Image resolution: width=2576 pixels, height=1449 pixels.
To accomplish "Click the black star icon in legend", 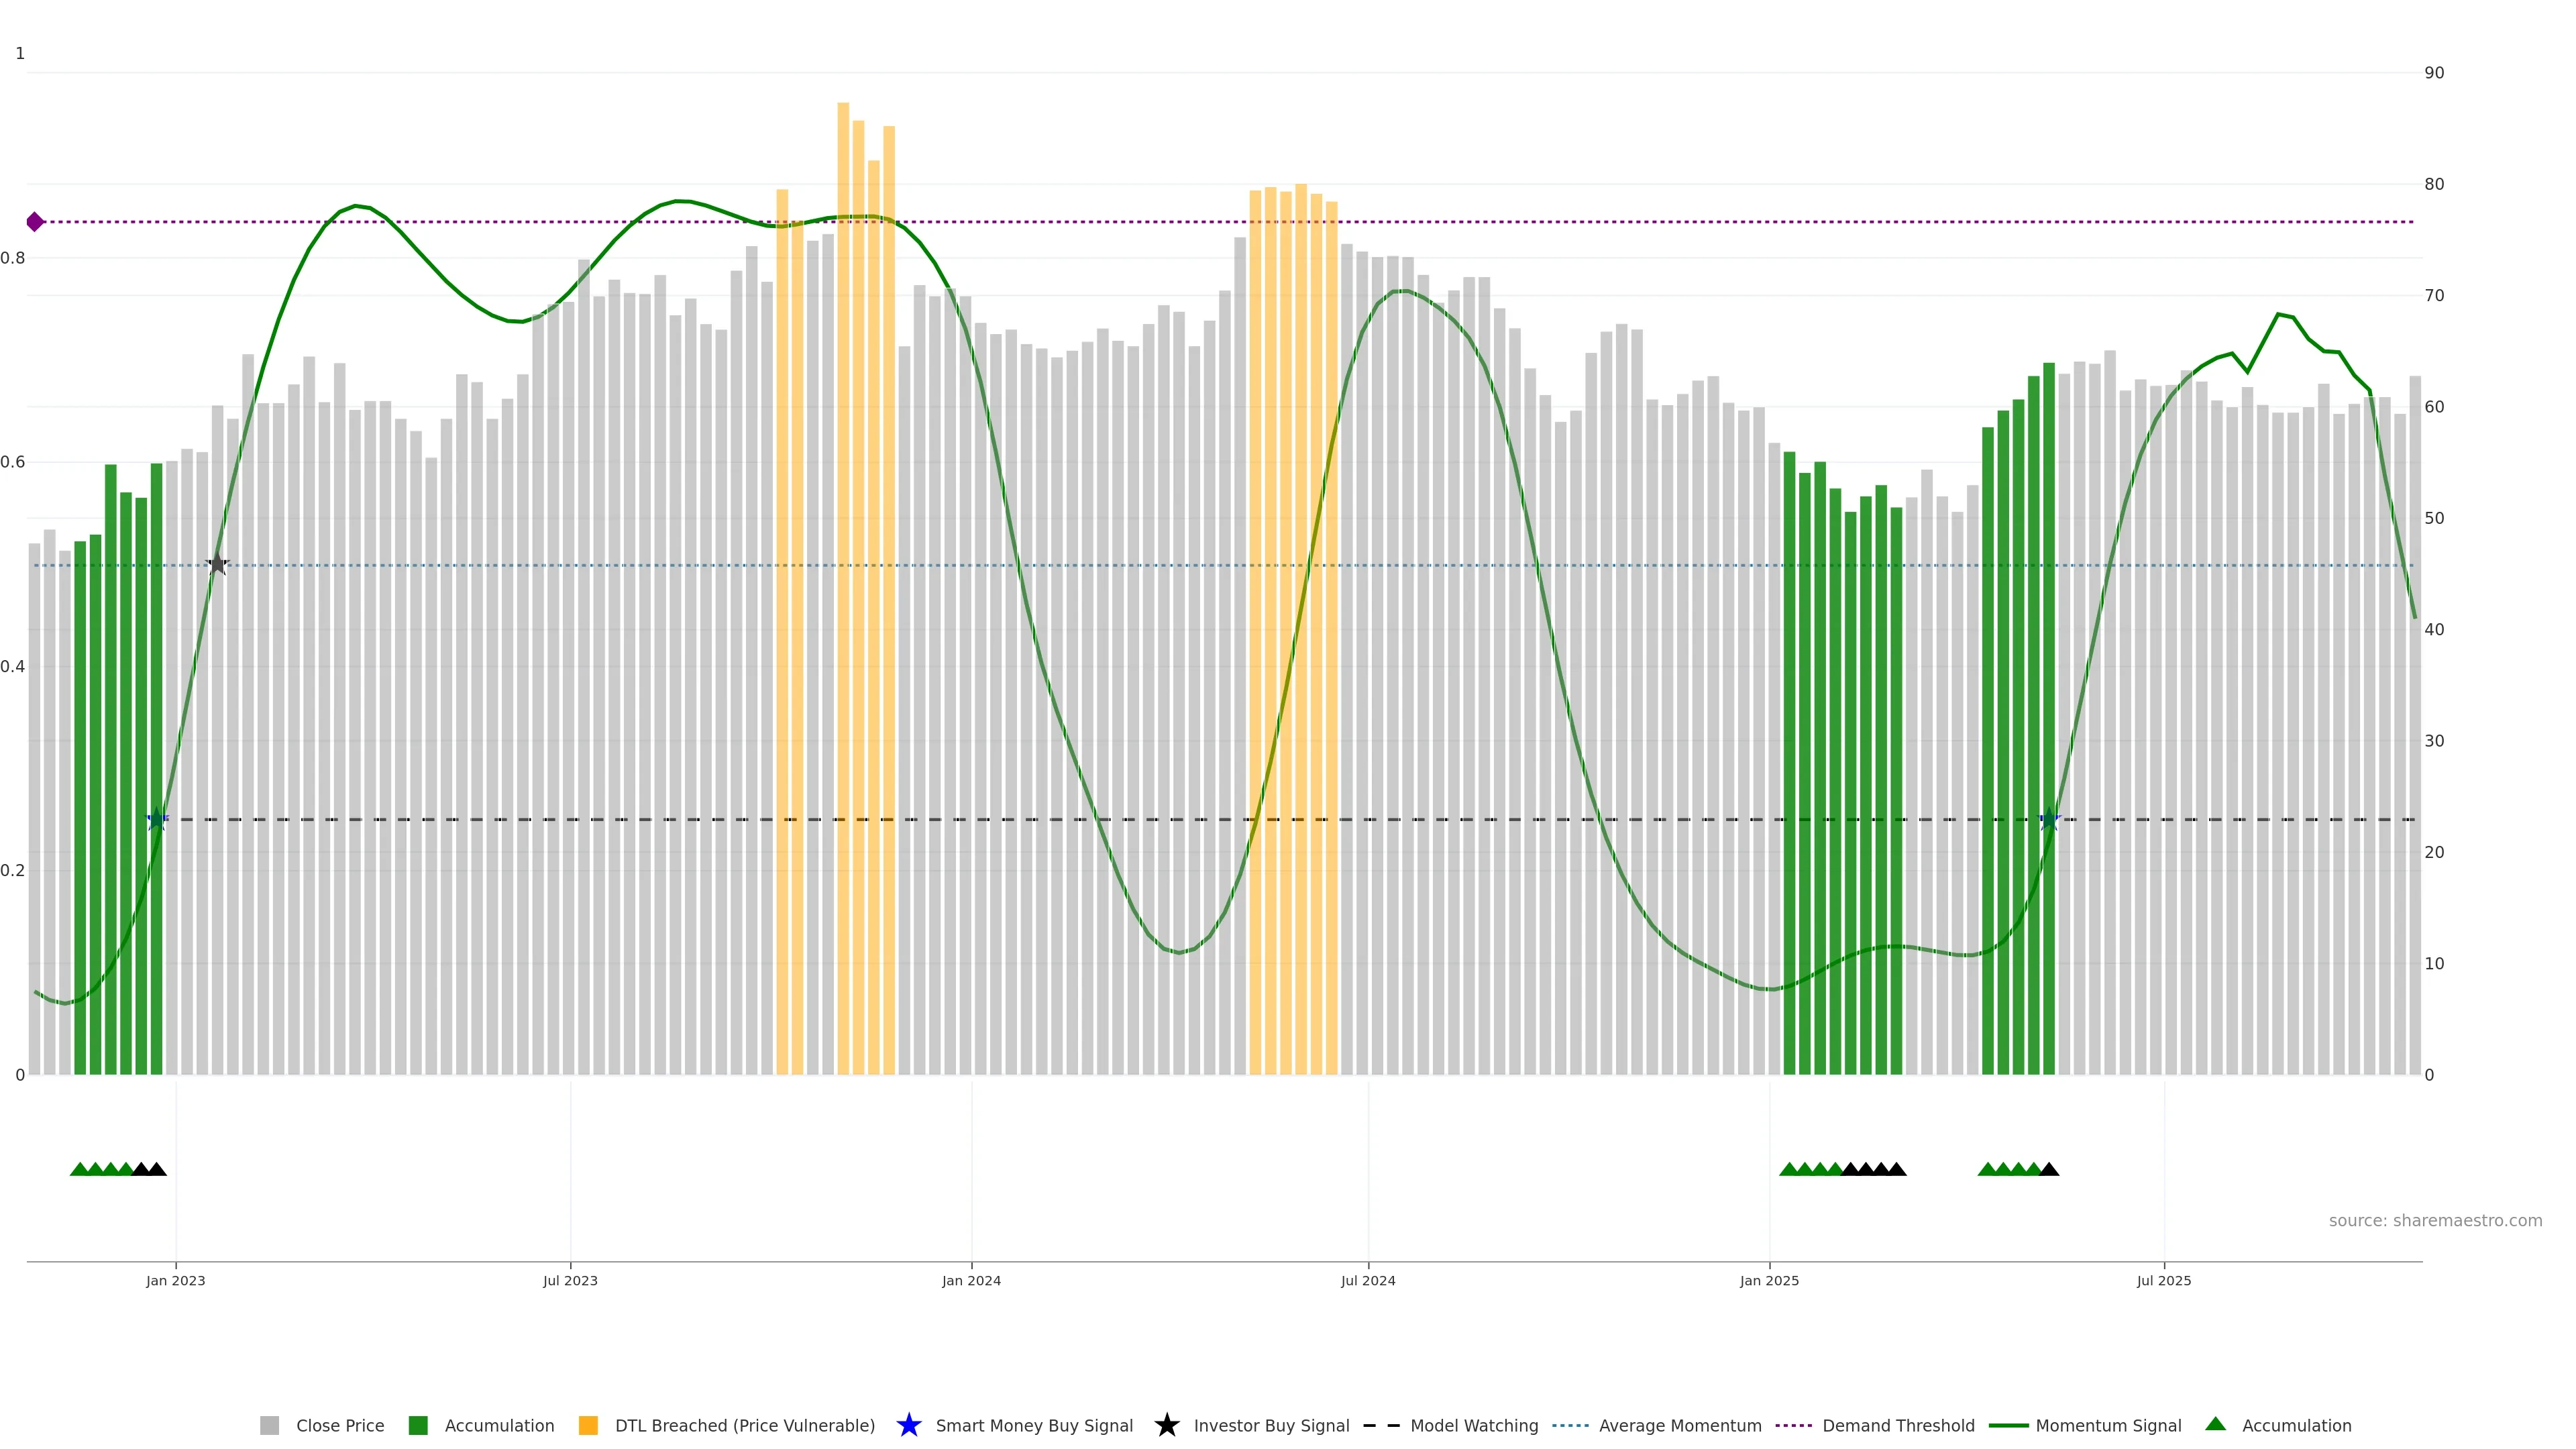I will click(x=1166, y=1425).
